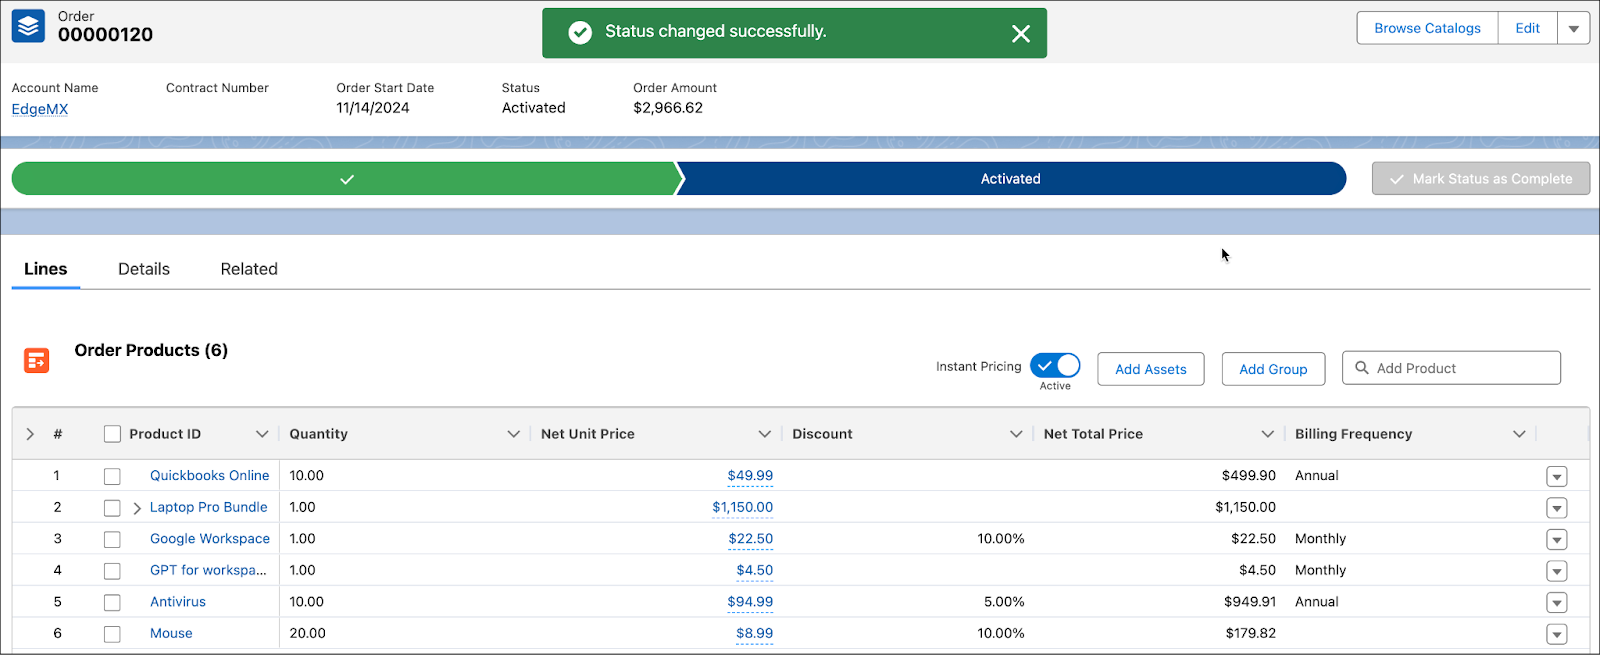
Task: Open row actions for Google Workspace
Action: pos(1556,540)
